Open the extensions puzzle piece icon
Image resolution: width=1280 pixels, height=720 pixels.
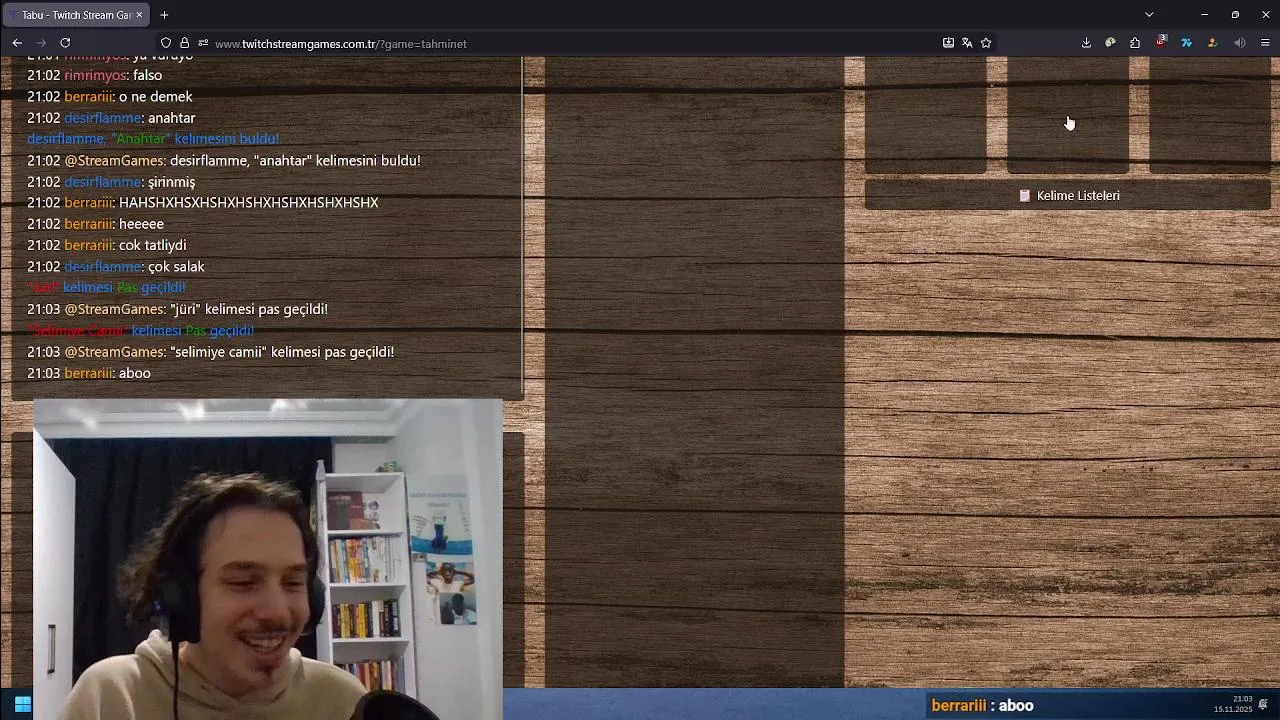pyautogui.click(x=1135, y=43)
